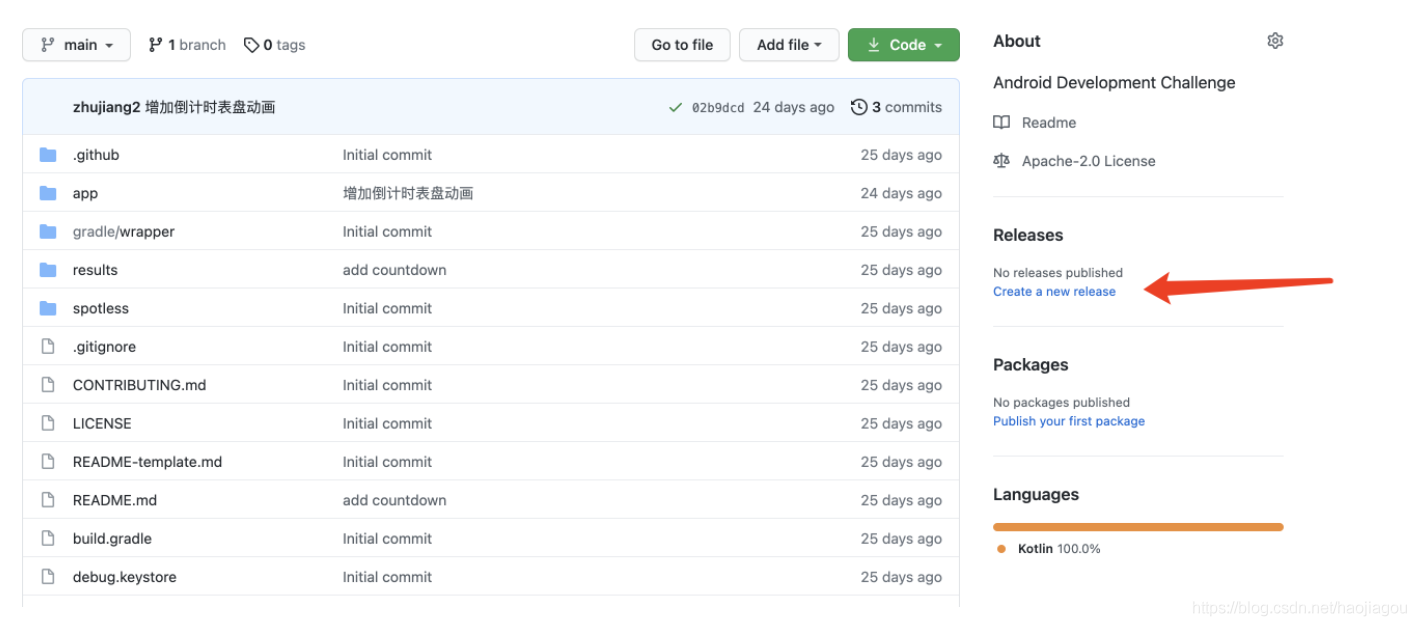Image resolution: width=1416 pixels, height=626 pixels.
Task: Click file icon next to CONTRIBUTING.md
Action: pyautogui.click(x=47, y=385)
